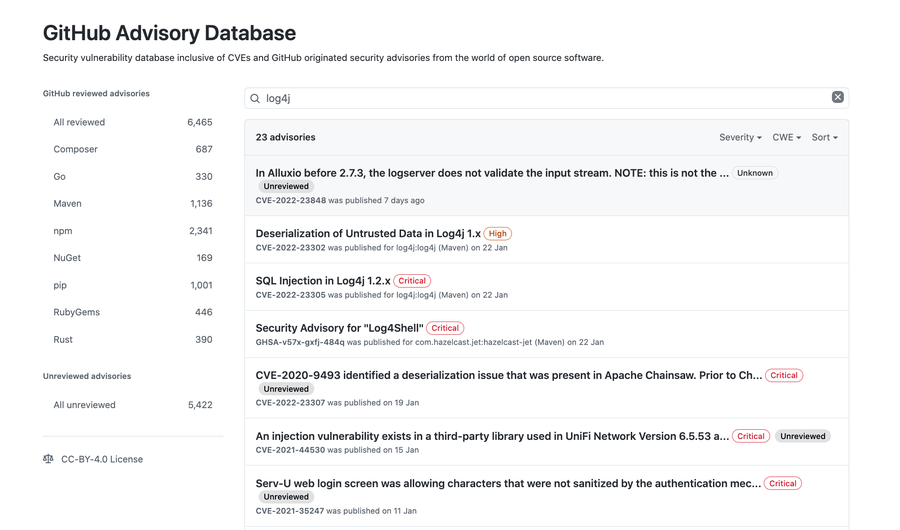Click CVE-2022-23302 identifier text
The height and width of the screenshot is (530, 900).
(x=290, y=247)
